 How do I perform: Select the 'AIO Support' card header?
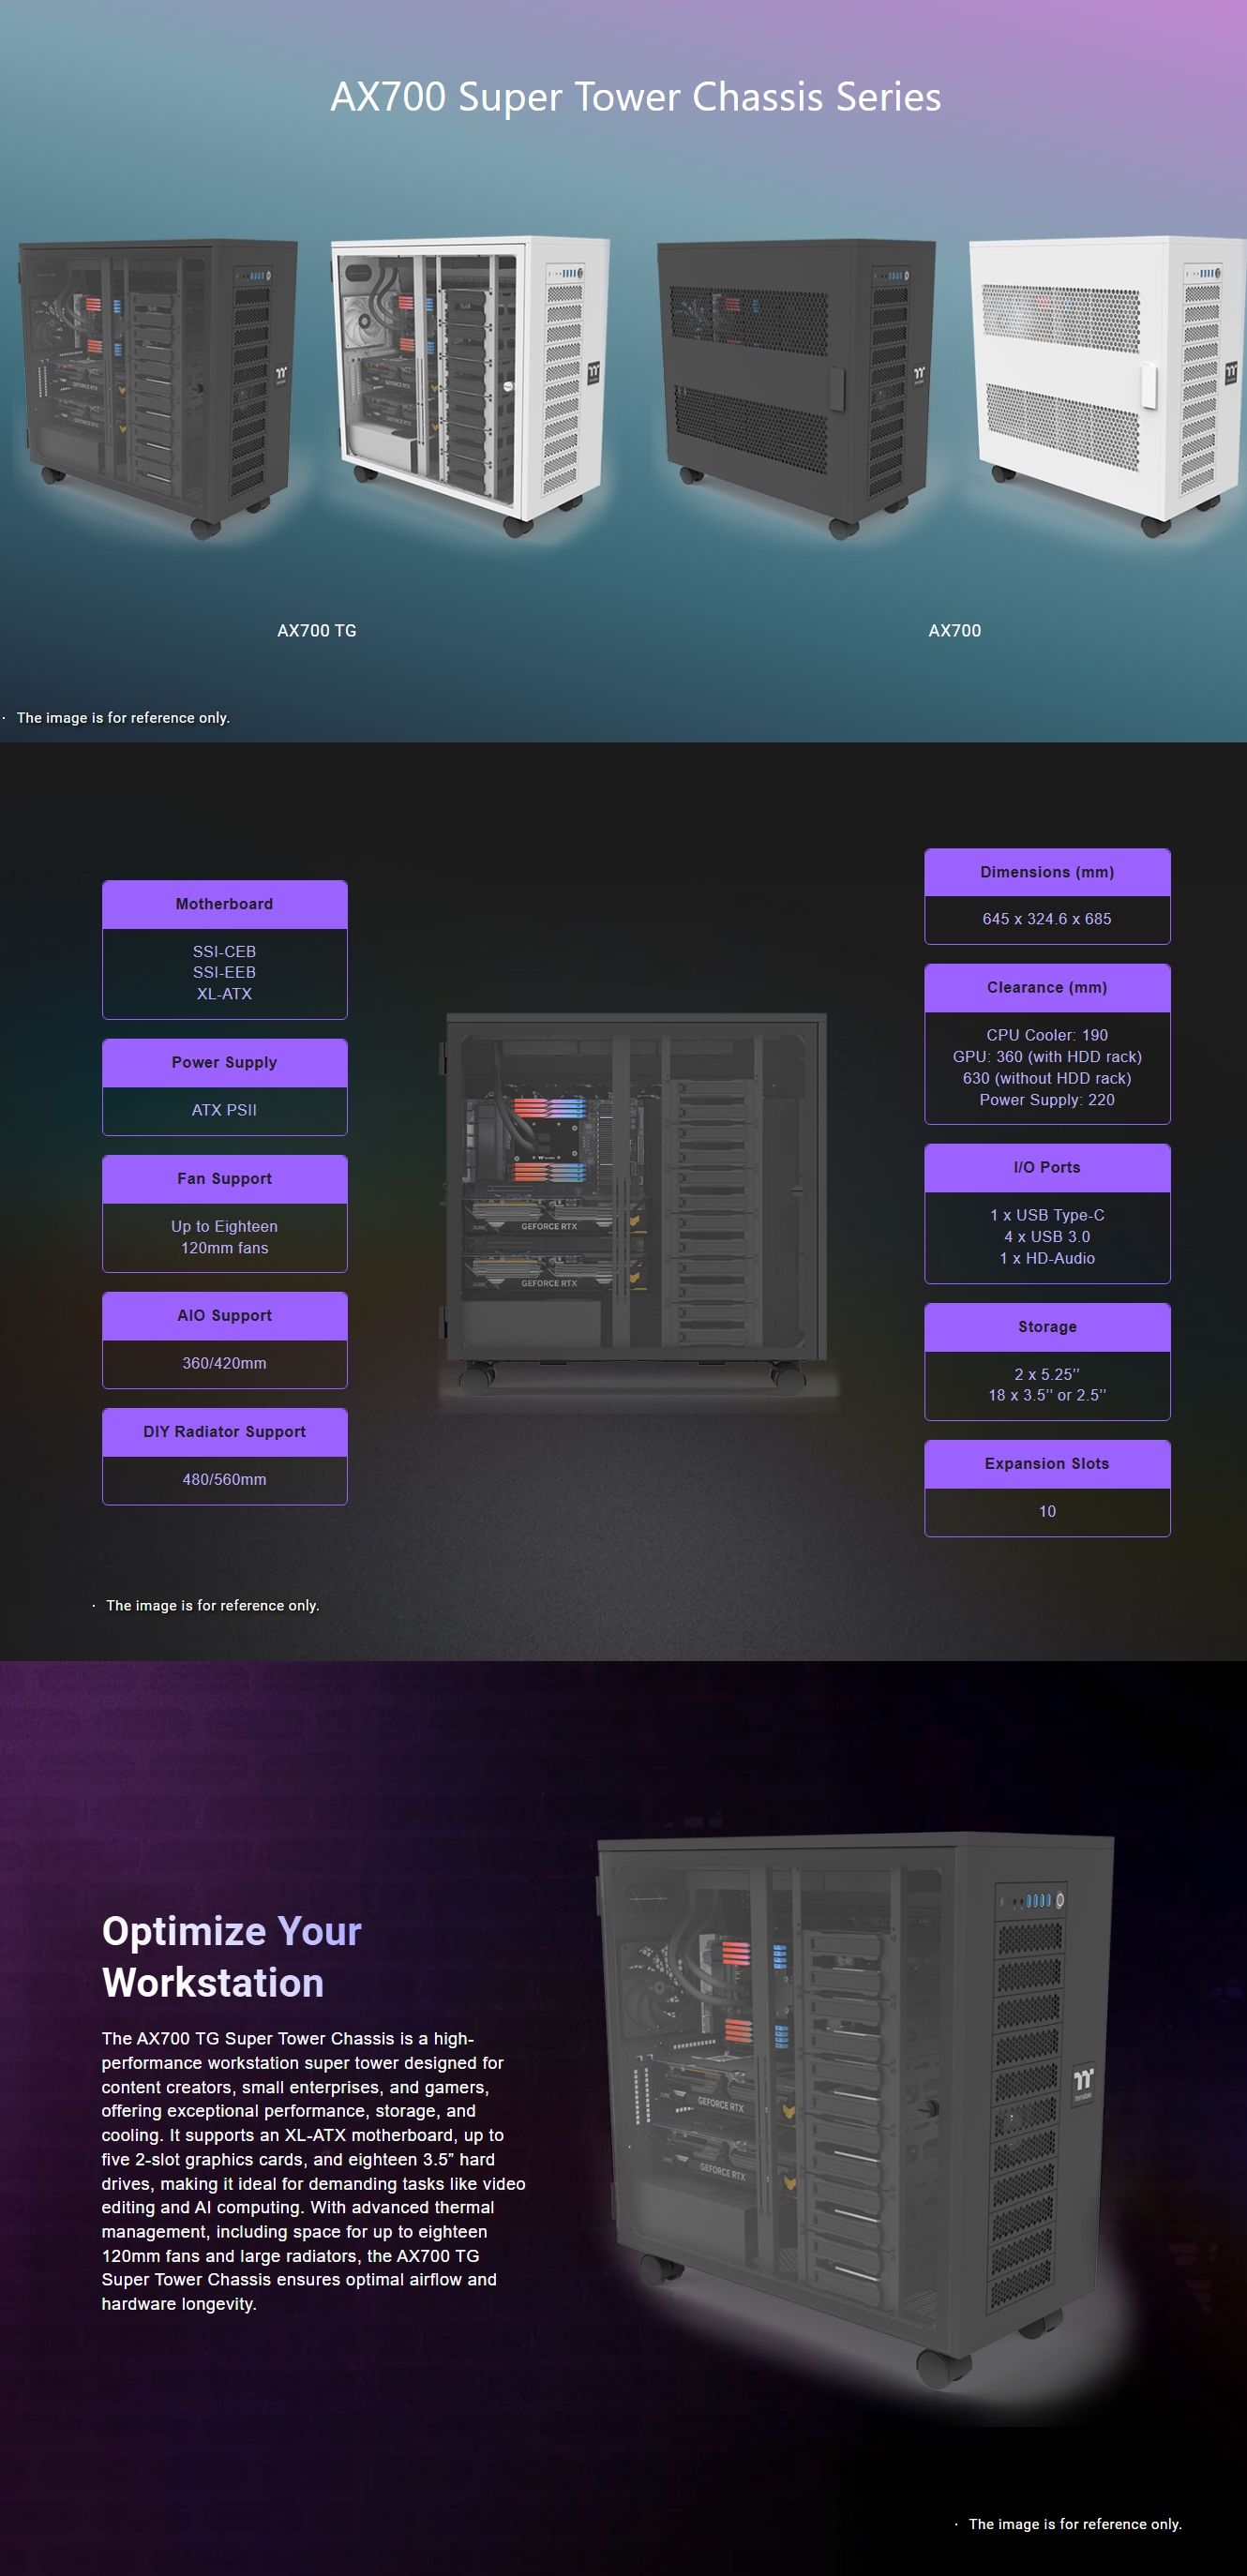tap(225, 1316)
